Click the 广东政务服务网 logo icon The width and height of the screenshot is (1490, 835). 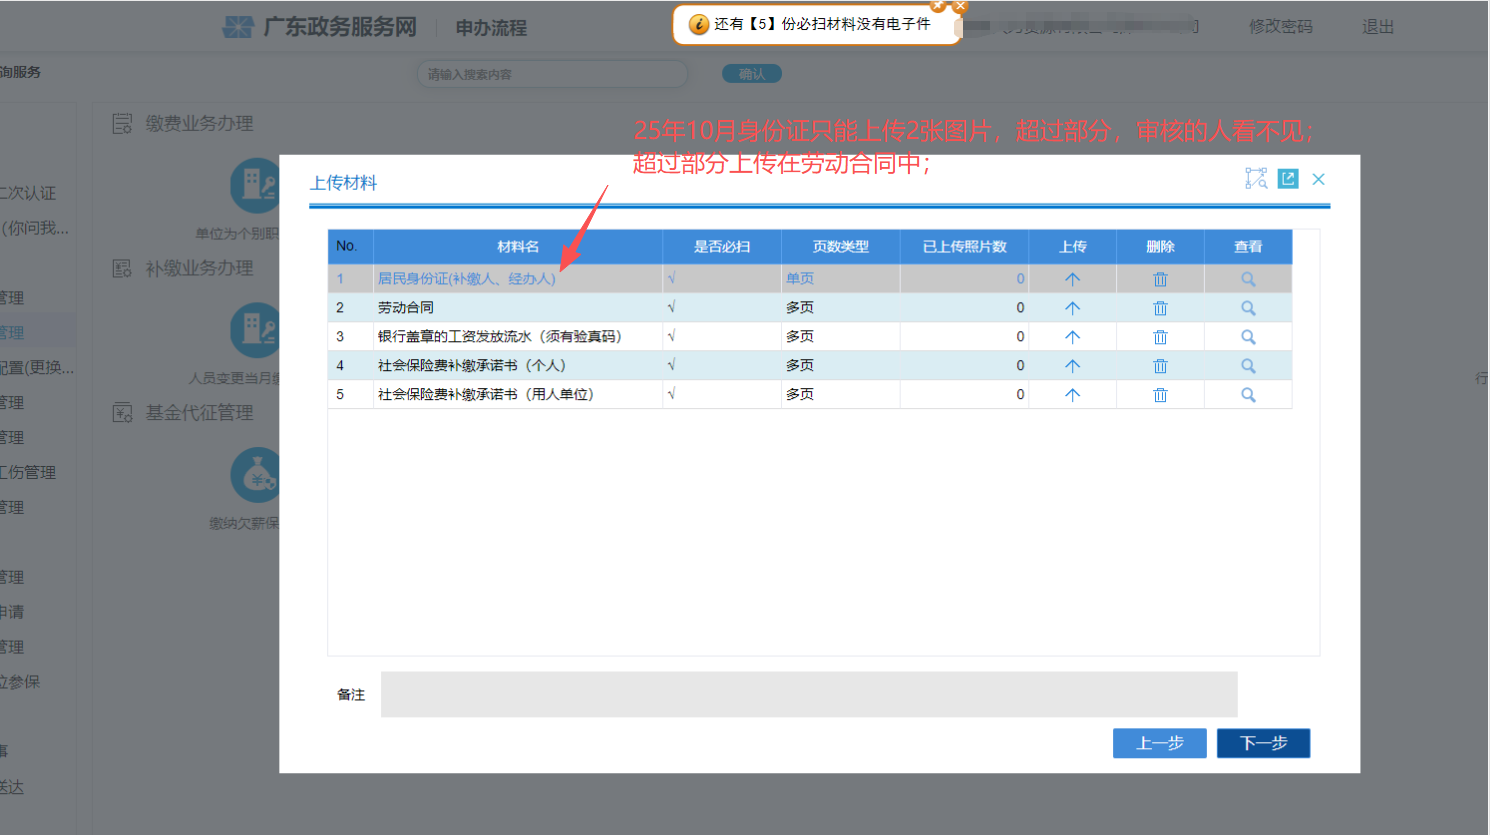point(238,27)
